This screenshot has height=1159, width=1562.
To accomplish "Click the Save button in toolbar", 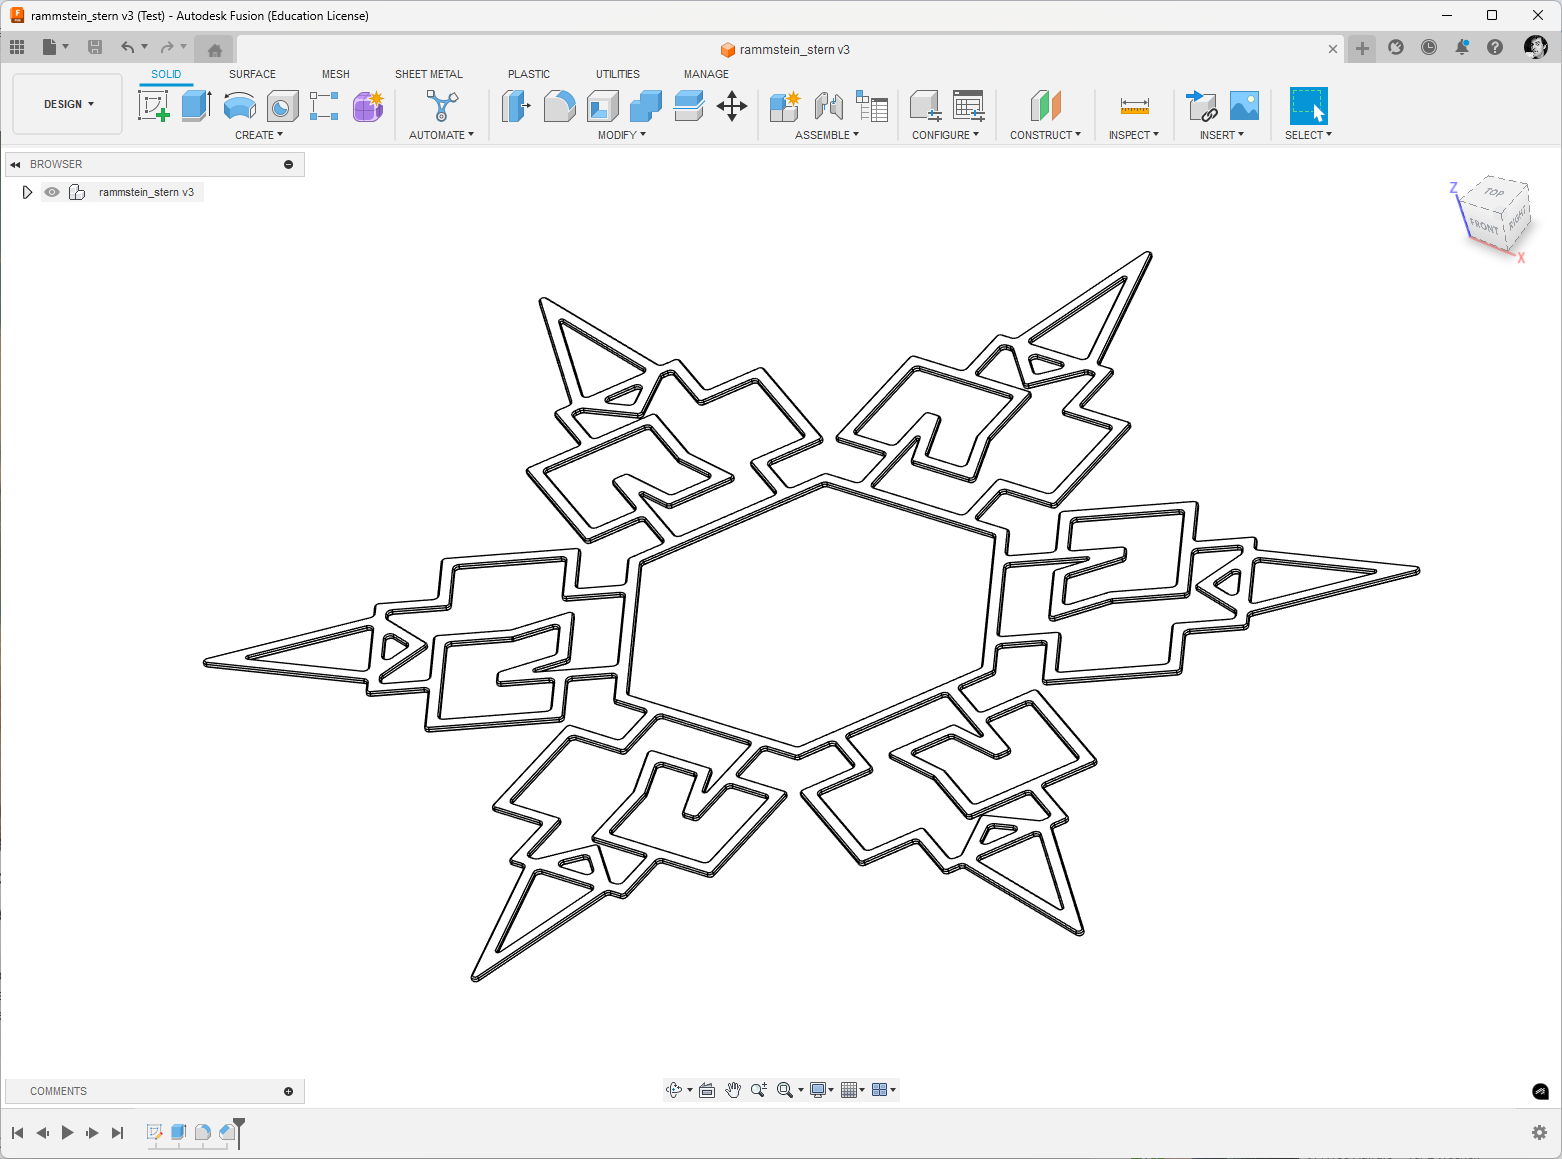I will coord(95,47).
